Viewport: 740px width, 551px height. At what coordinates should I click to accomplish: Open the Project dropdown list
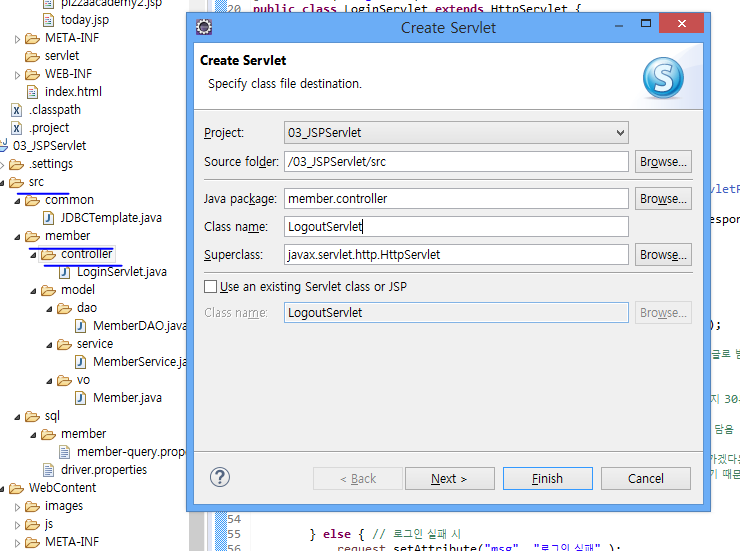coord(620,133)
